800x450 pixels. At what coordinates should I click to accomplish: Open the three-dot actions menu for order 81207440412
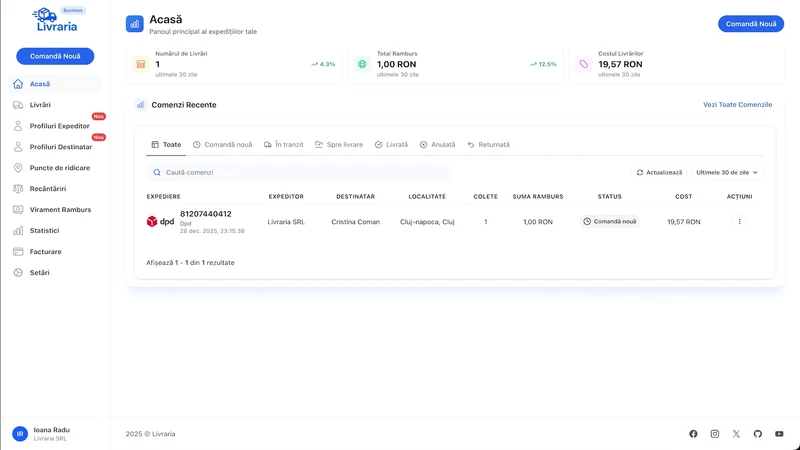pos(739,221)
